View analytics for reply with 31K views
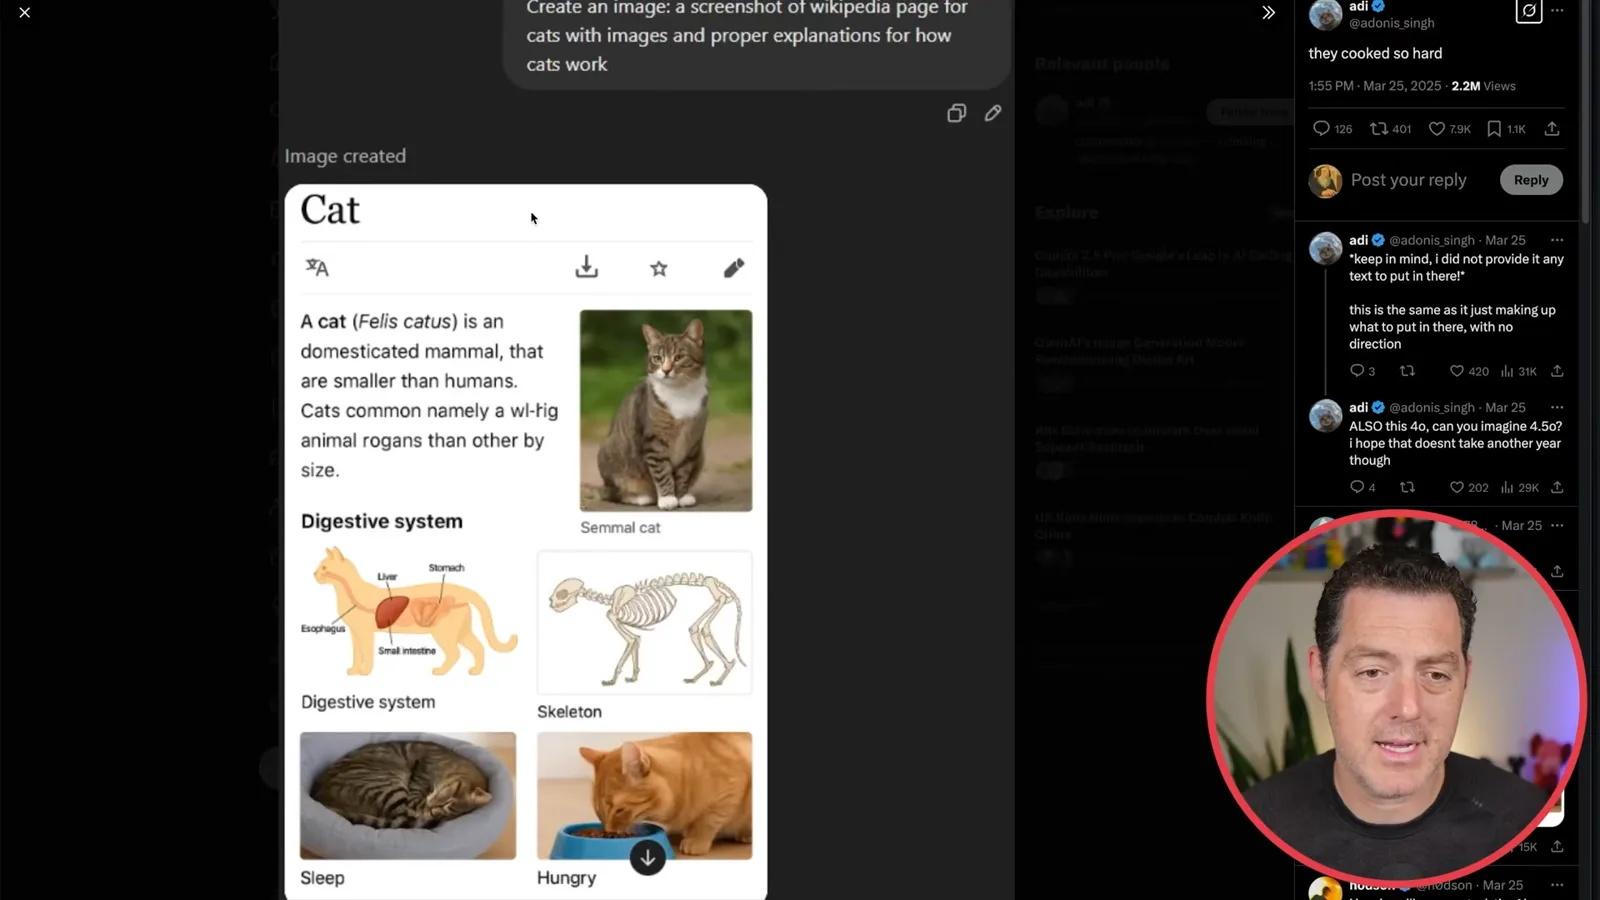This screenshot has height=900, width=1600. click(x=1518, y=371)
